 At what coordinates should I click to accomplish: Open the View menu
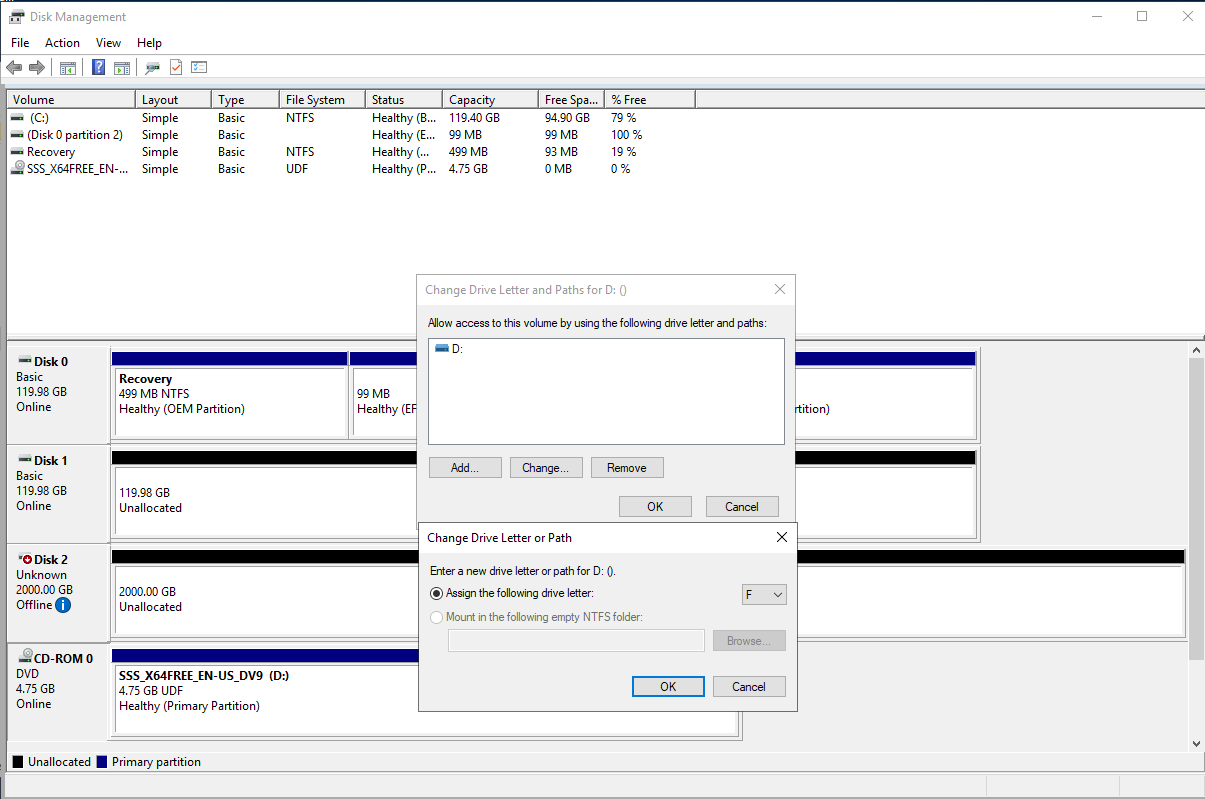pos(108,43)
